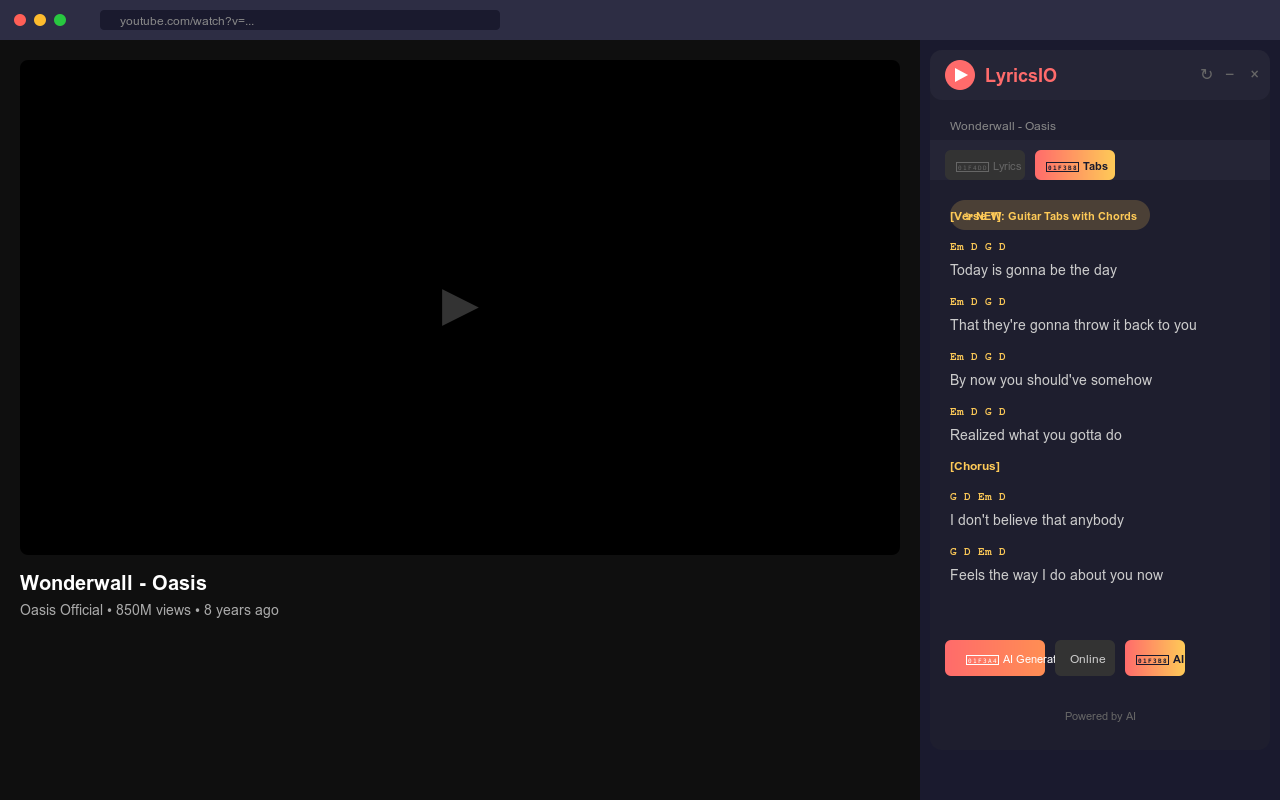Click the lyric 'By now you should've somehow'
1280x800 pixels.
1051,380
